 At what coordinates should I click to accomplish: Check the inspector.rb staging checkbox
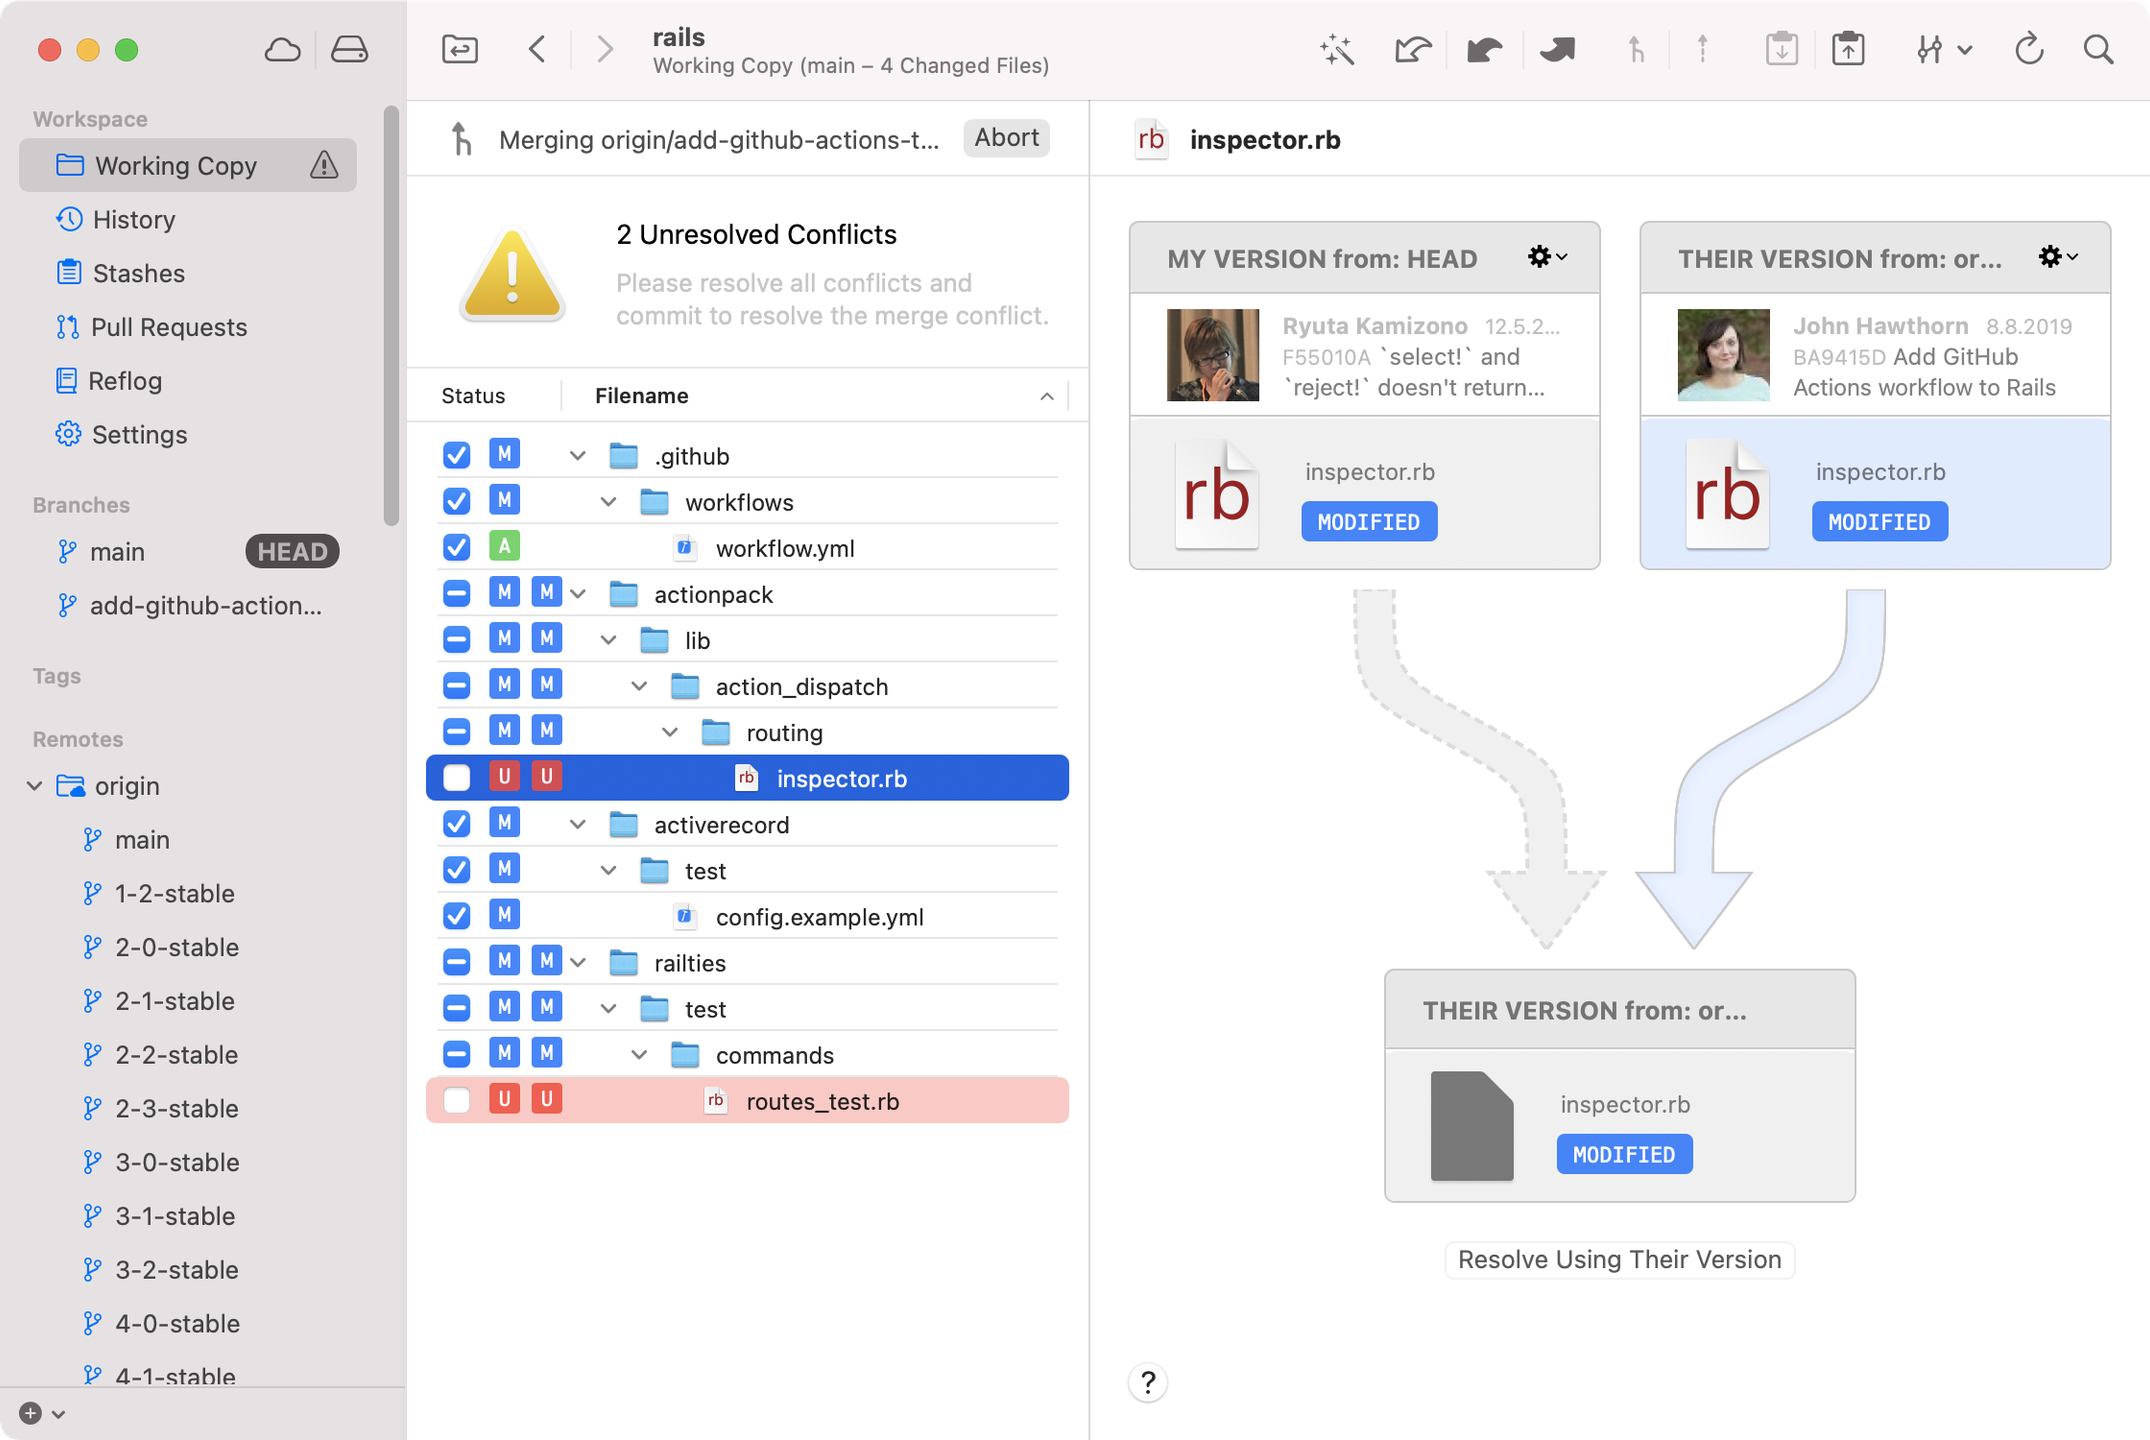point(456,778)
